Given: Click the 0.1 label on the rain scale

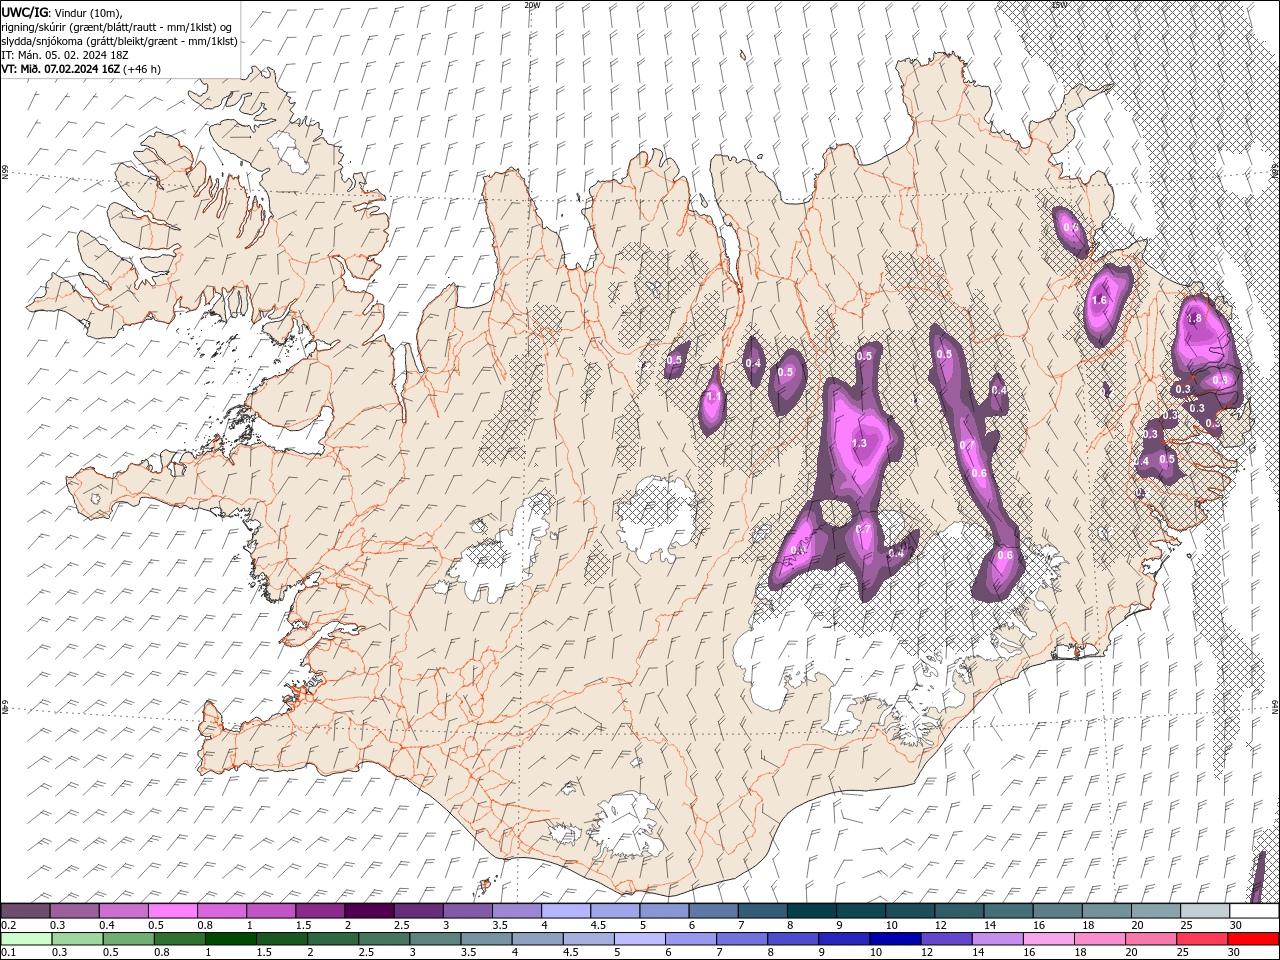Looking at the screenshot, I should [x=10, y=953].
